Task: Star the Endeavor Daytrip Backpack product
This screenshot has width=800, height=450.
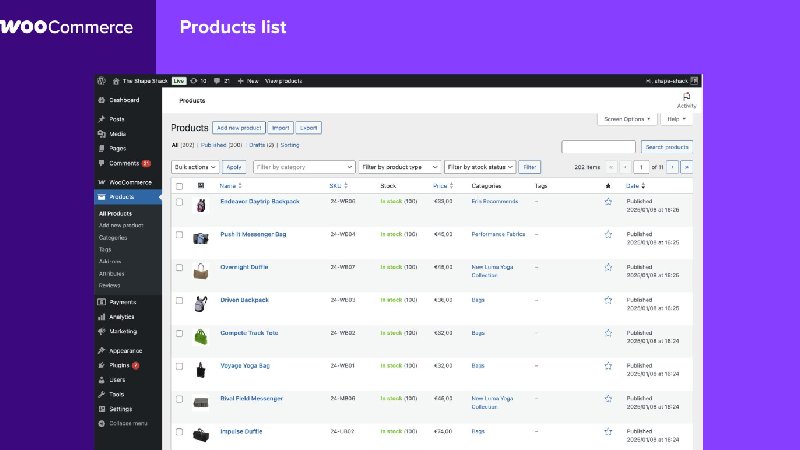Action: 608,202
